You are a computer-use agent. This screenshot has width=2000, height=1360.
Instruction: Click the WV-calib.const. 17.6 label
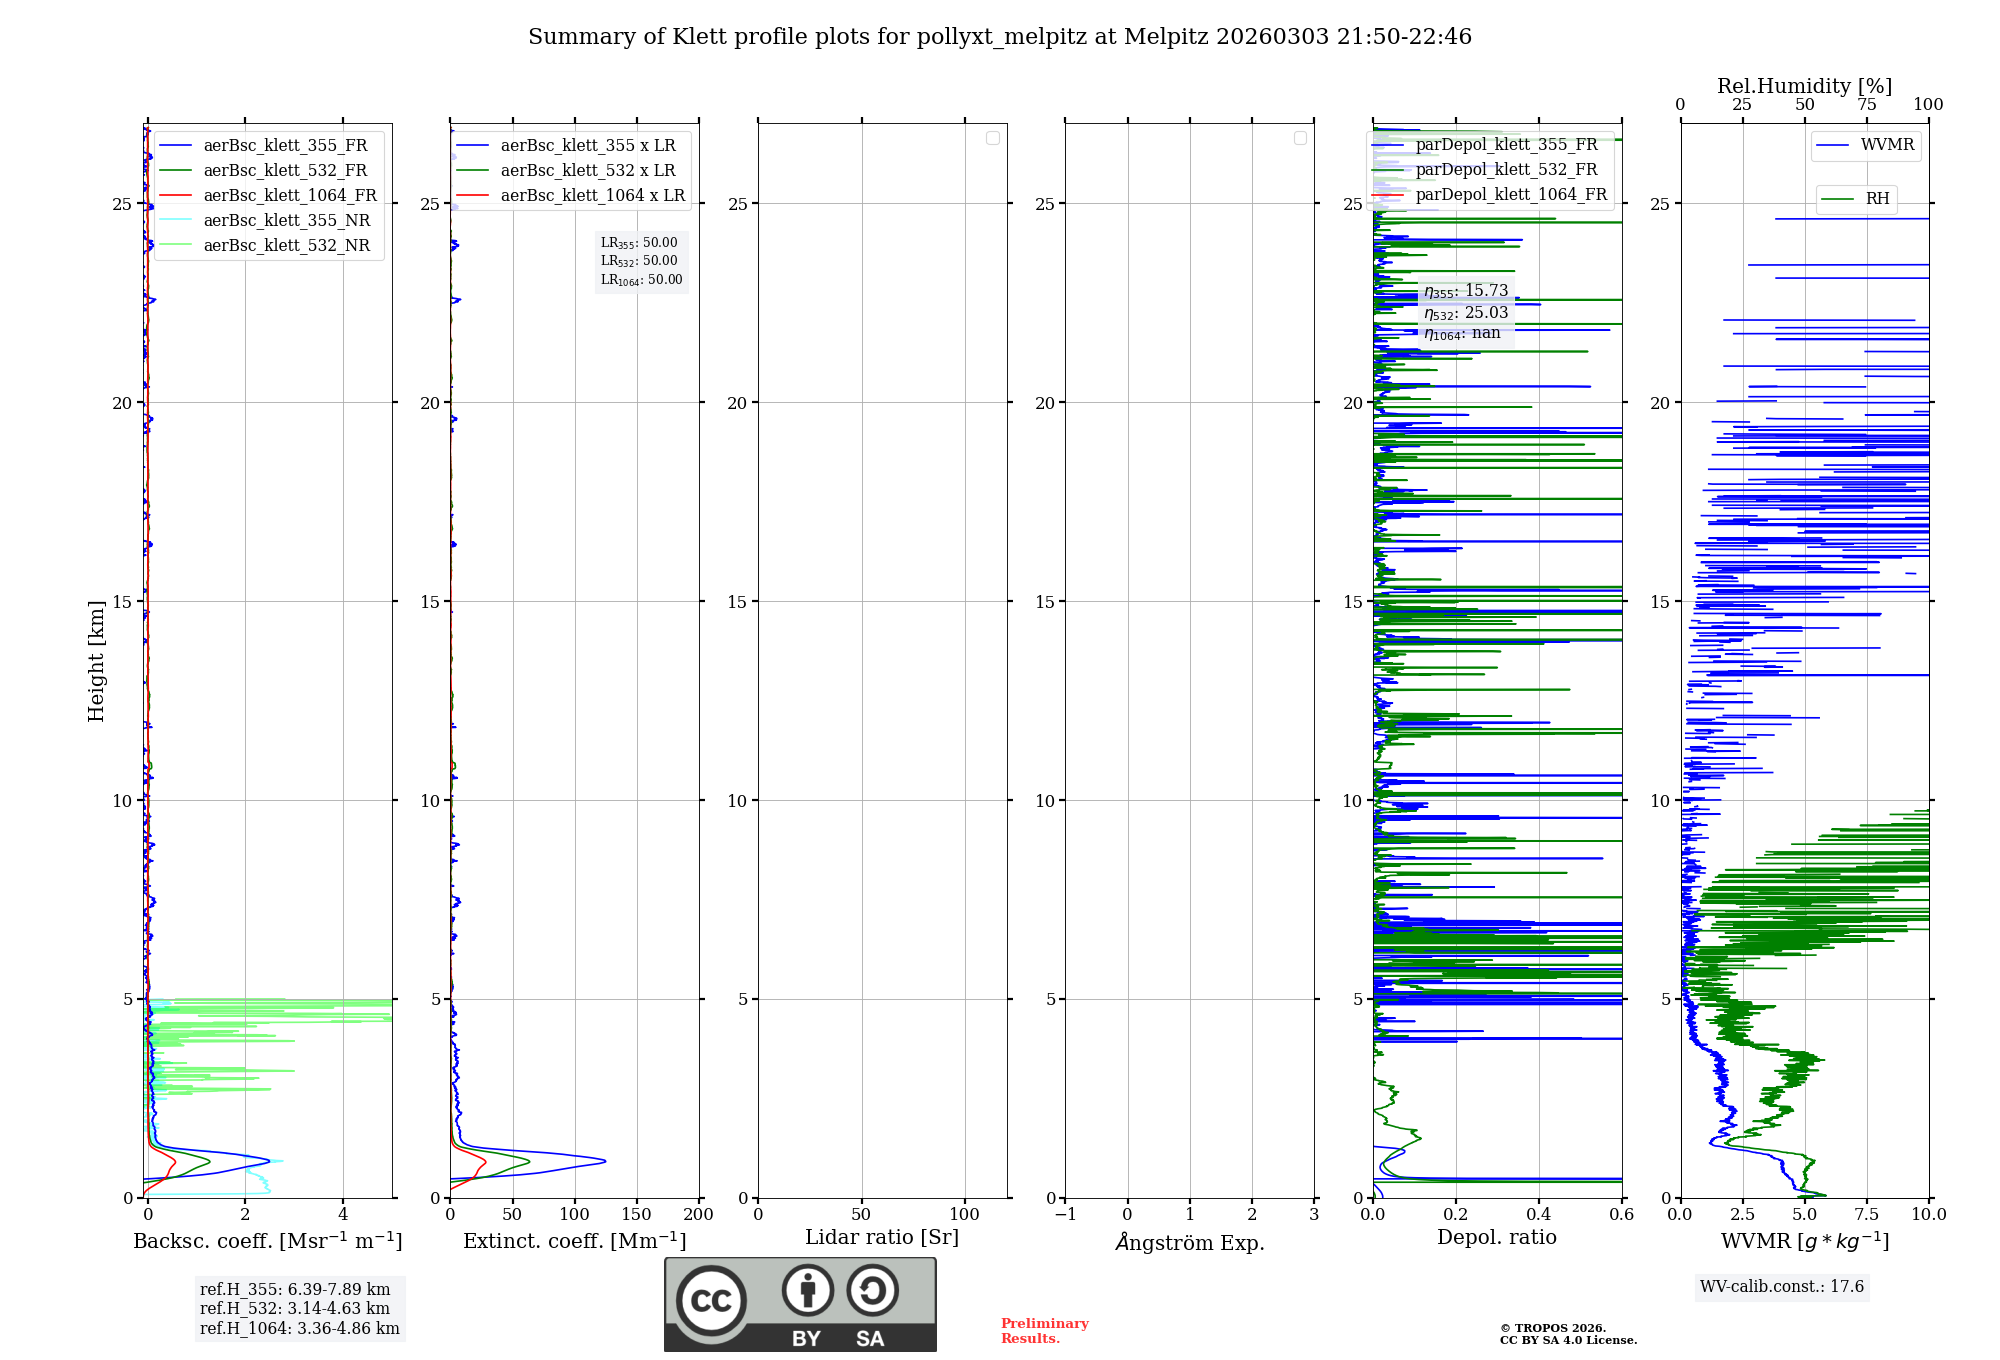pos(1781,1287)
